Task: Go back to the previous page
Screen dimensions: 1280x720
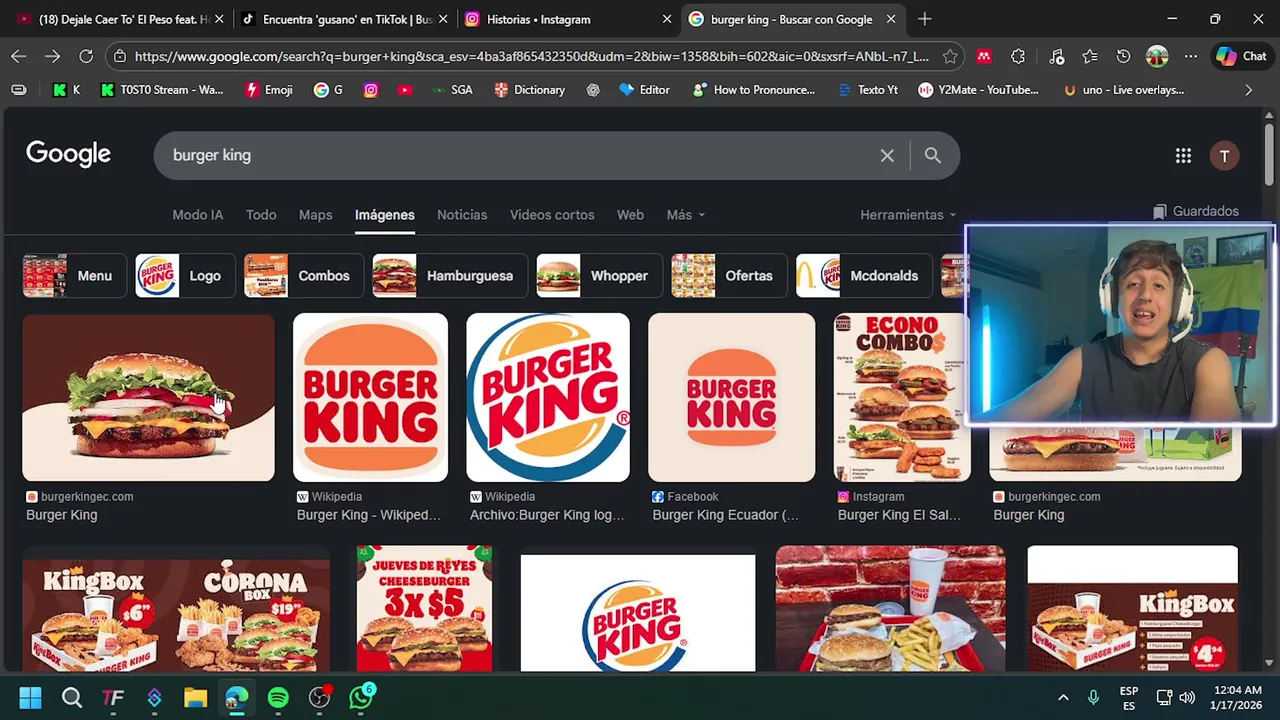Action: (18, 57)
